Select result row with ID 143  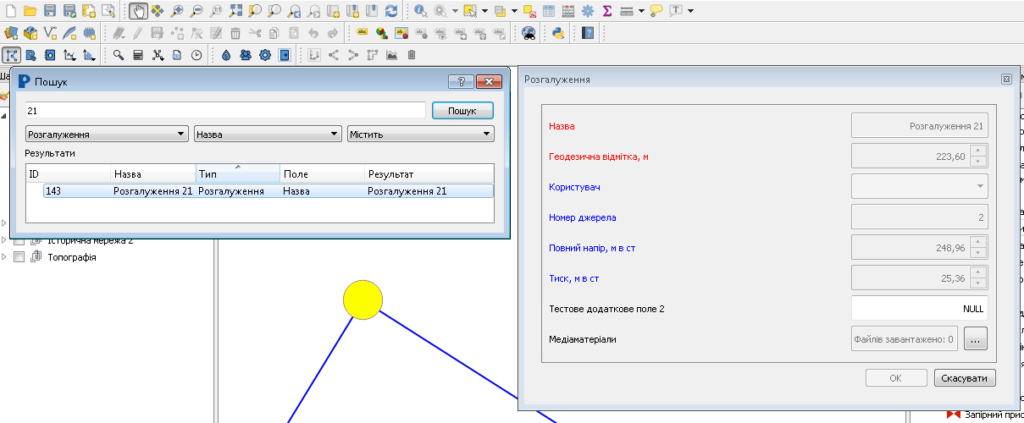pos(268,191)
